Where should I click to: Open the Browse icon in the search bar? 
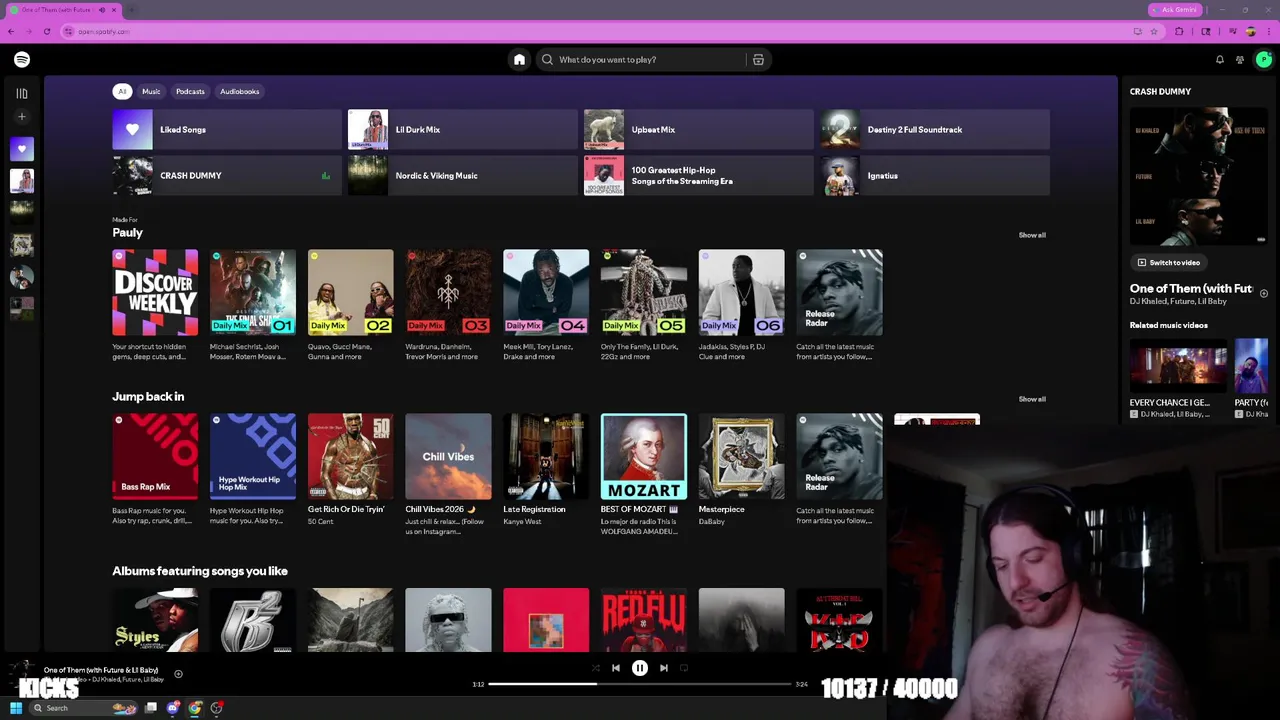click(758, 60)
